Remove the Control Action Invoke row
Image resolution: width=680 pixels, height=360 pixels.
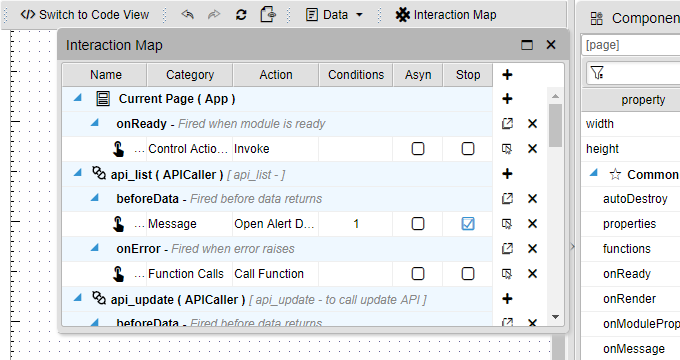point(533,149)
